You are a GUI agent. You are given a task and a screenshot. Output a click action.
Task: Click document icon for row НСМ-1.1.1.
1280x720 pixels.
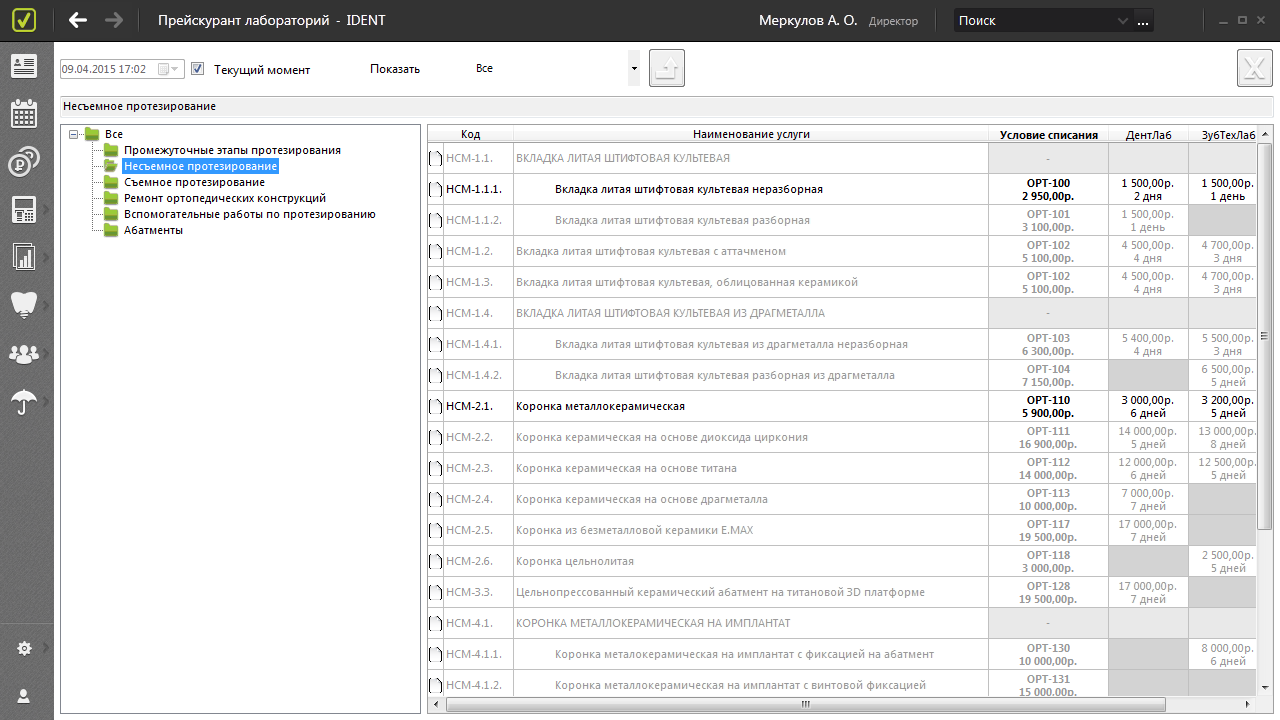(x=435, y=189)
